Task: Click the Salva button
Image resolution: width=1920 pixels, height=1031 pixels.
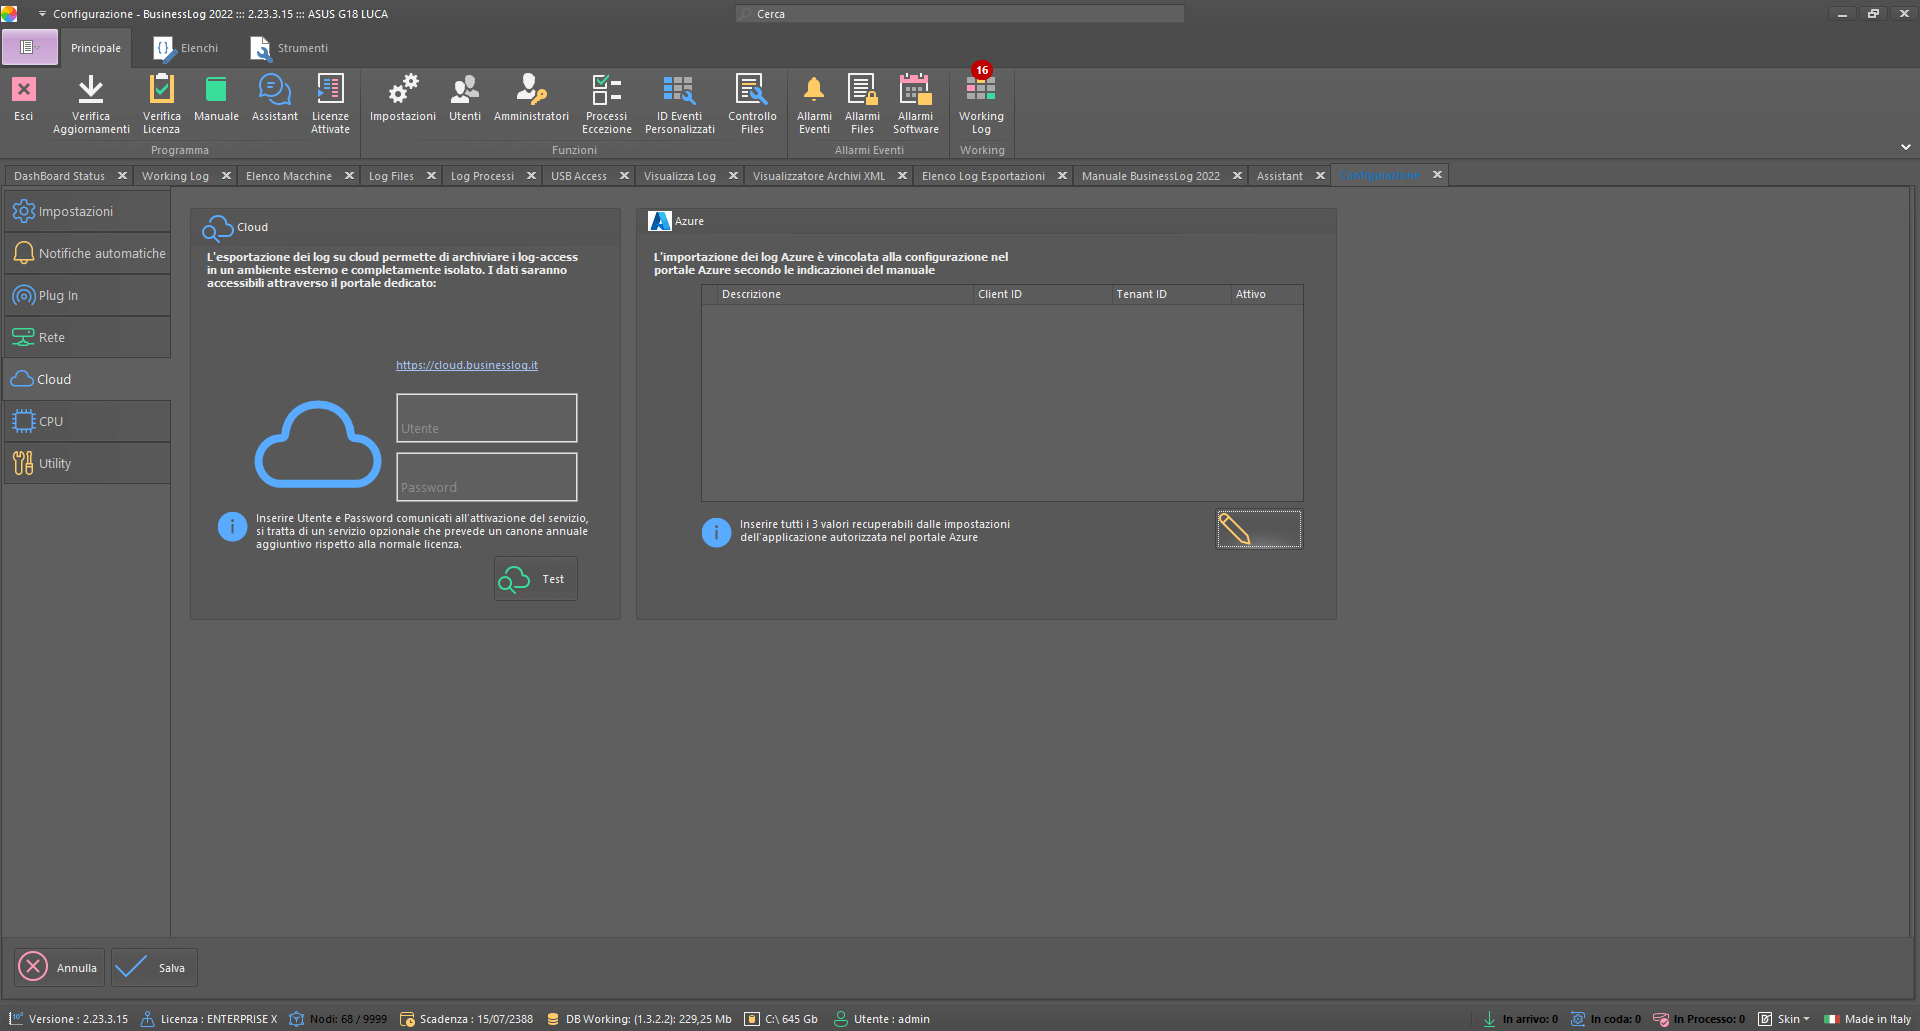Action: pyautogui.click(x=154, y=967)
